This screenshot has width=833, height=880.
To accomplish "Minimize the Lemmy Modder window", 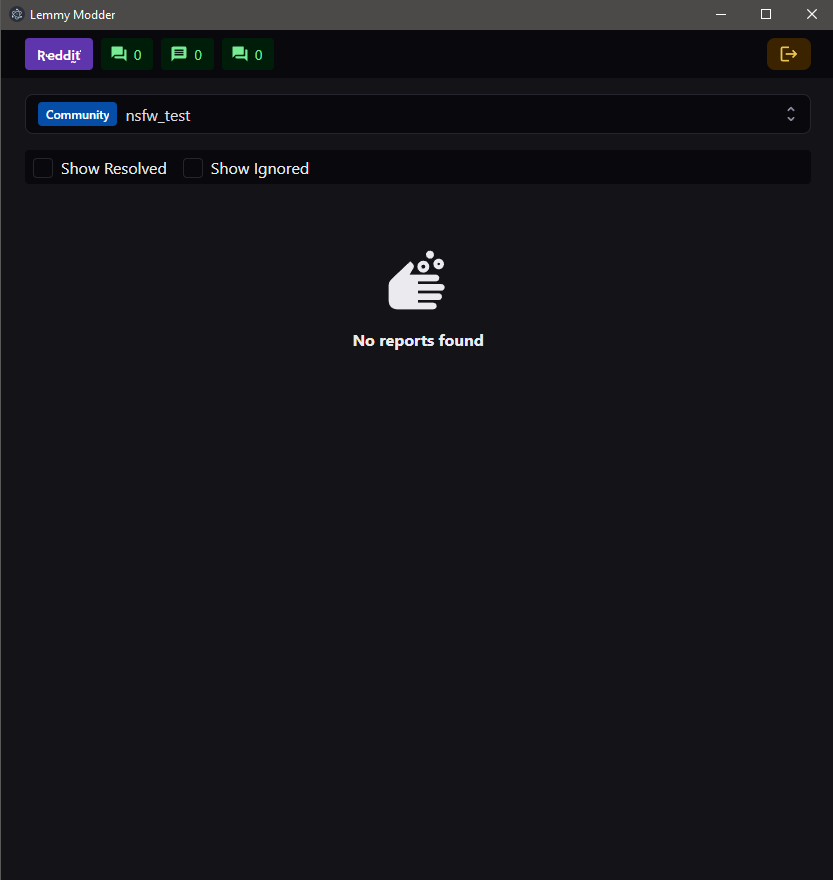I will point(721,15).
